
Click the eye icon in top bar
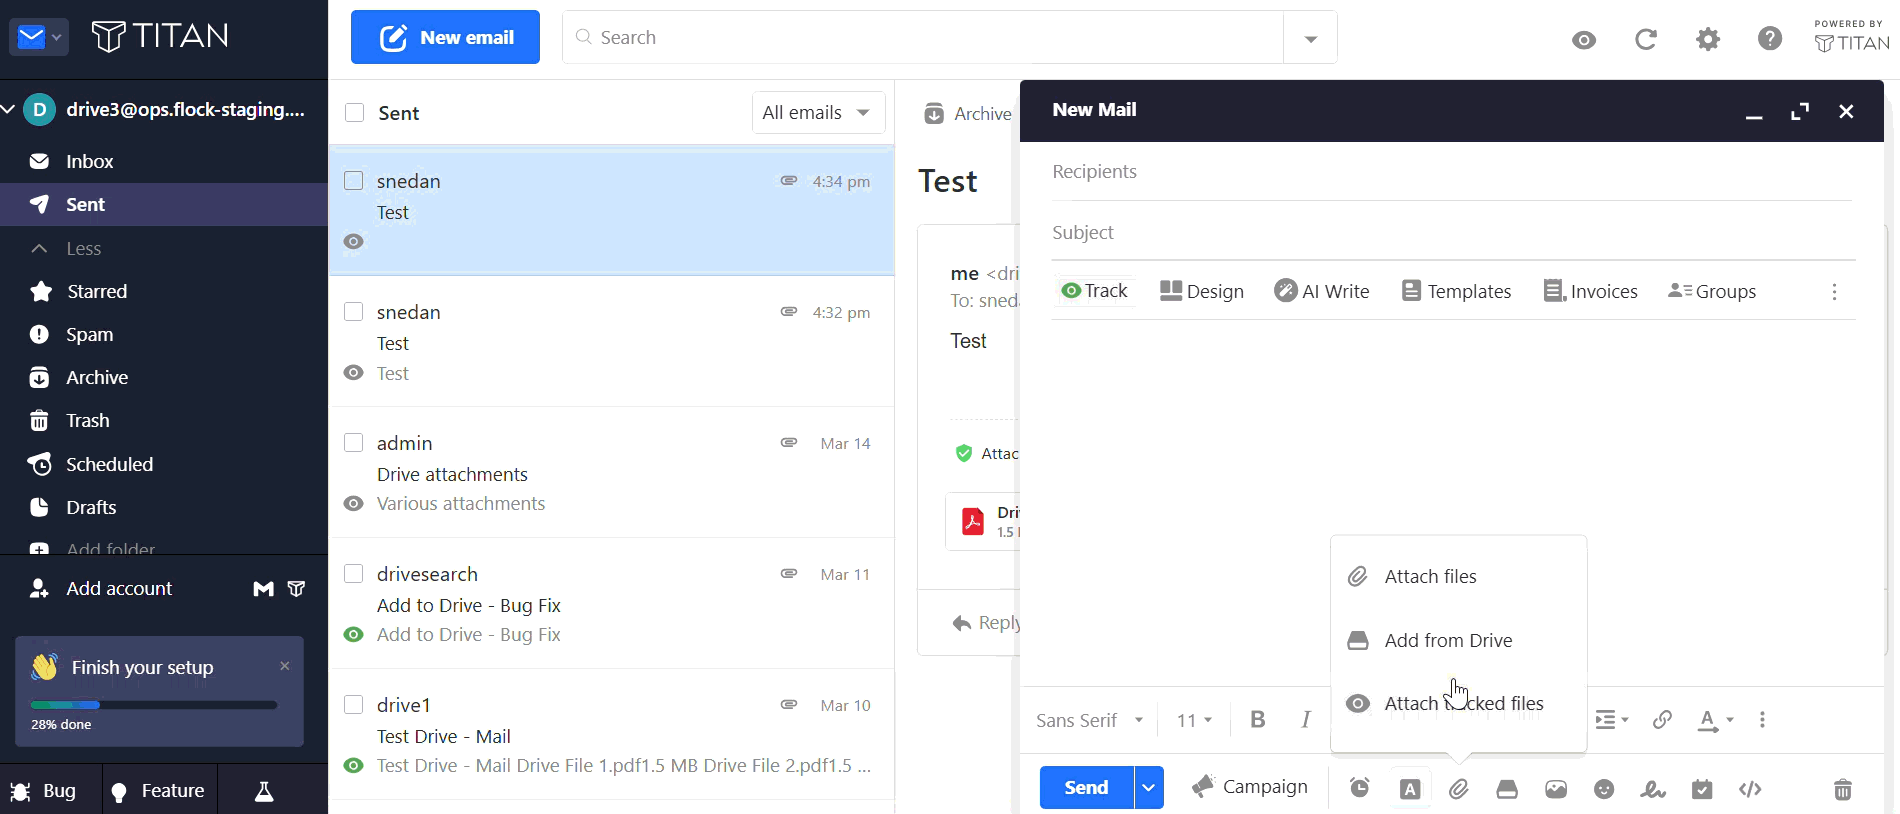(1584, 40)
